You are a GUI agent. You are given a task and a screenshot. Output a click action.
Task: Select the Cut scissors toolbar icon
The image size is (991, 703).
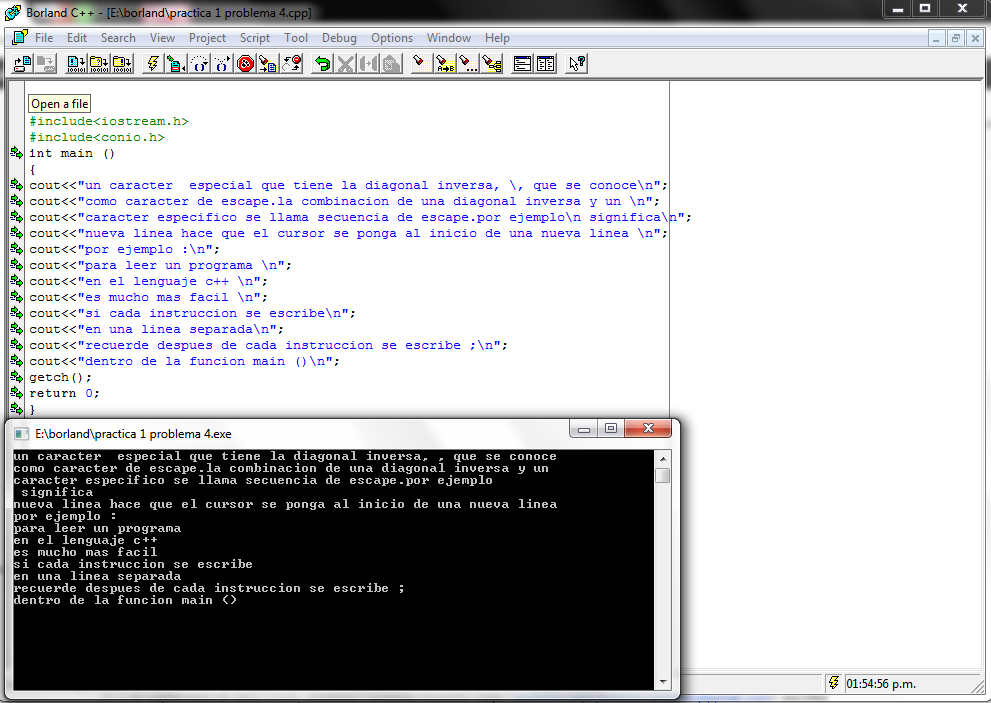[344, 63]
